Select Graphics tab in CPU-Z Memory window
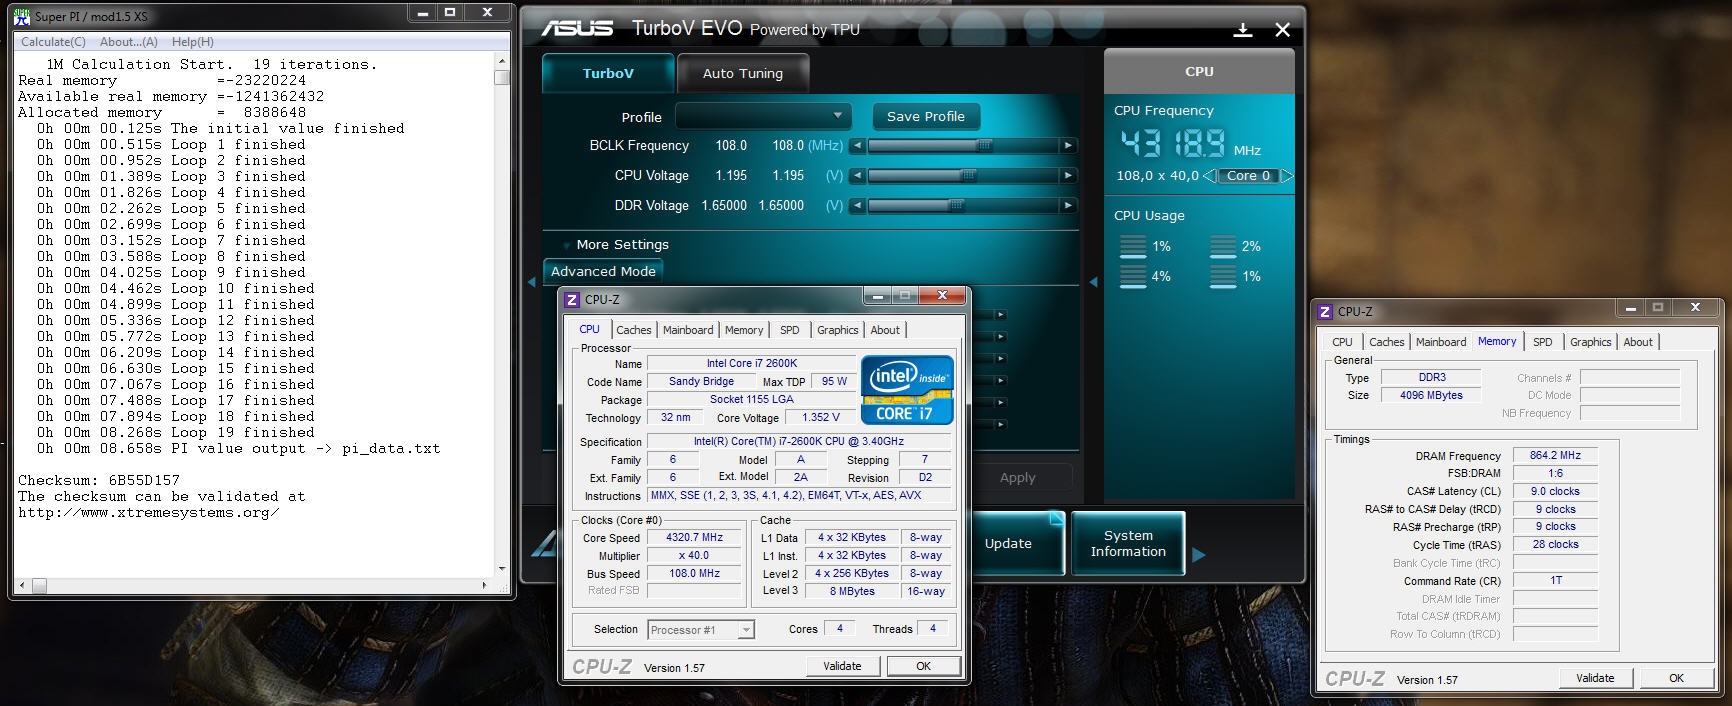The width and height of the screenshot is (1732, 706). (x=1590, y=342)
